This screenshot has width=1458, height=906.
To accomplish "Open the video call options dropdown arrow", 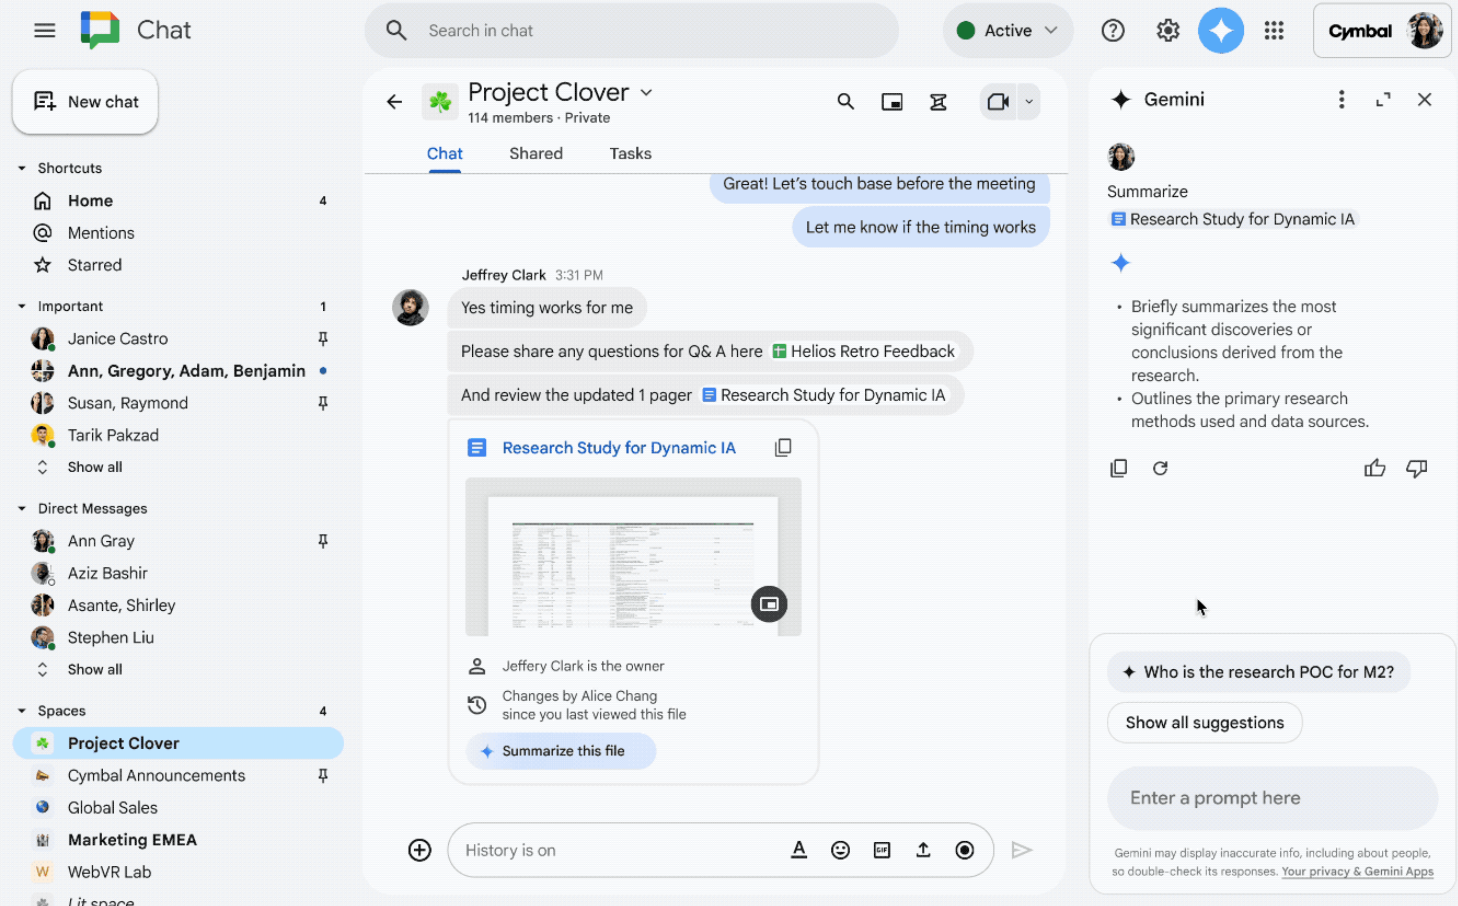I will pyautogui.click(x=1029, y=102).
